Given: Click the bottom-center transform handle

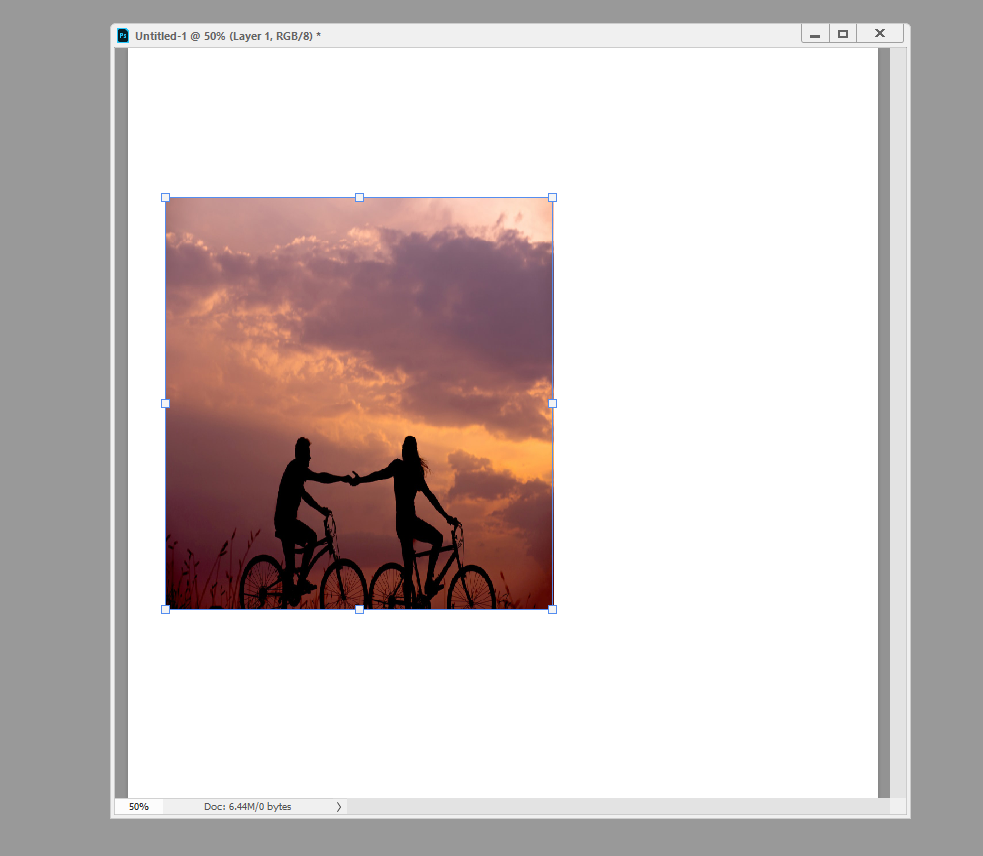Looking at the screenshot, I should (x=359, y=609).
